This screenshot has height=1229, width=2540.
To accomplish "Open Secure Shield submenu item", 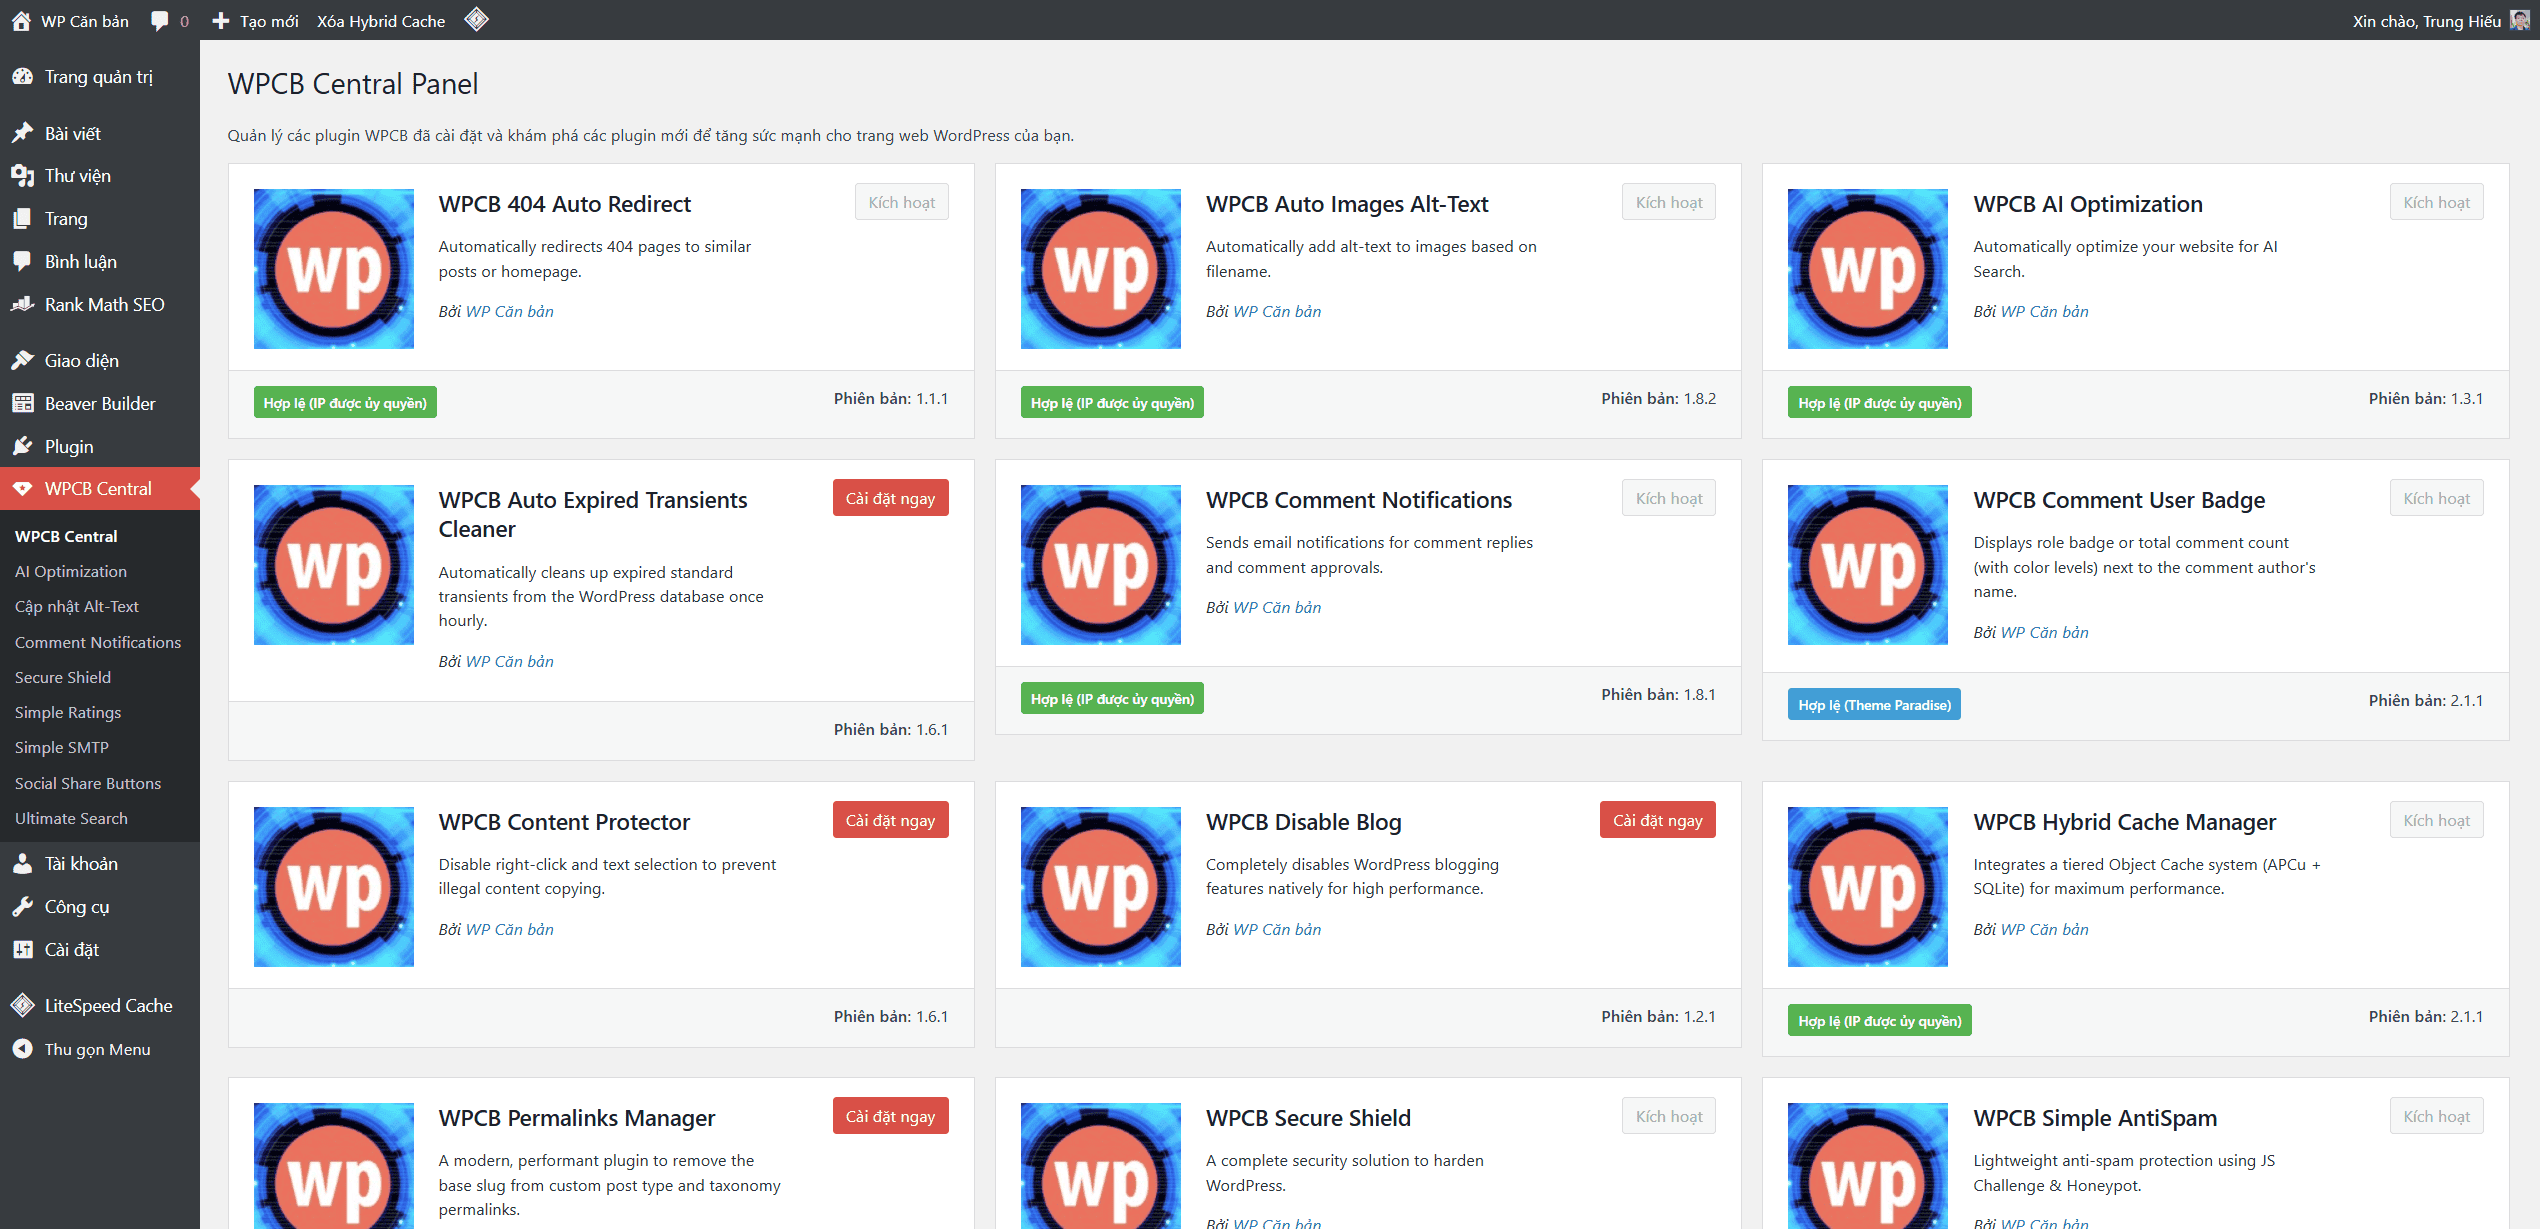I will [x=63, y=677].
